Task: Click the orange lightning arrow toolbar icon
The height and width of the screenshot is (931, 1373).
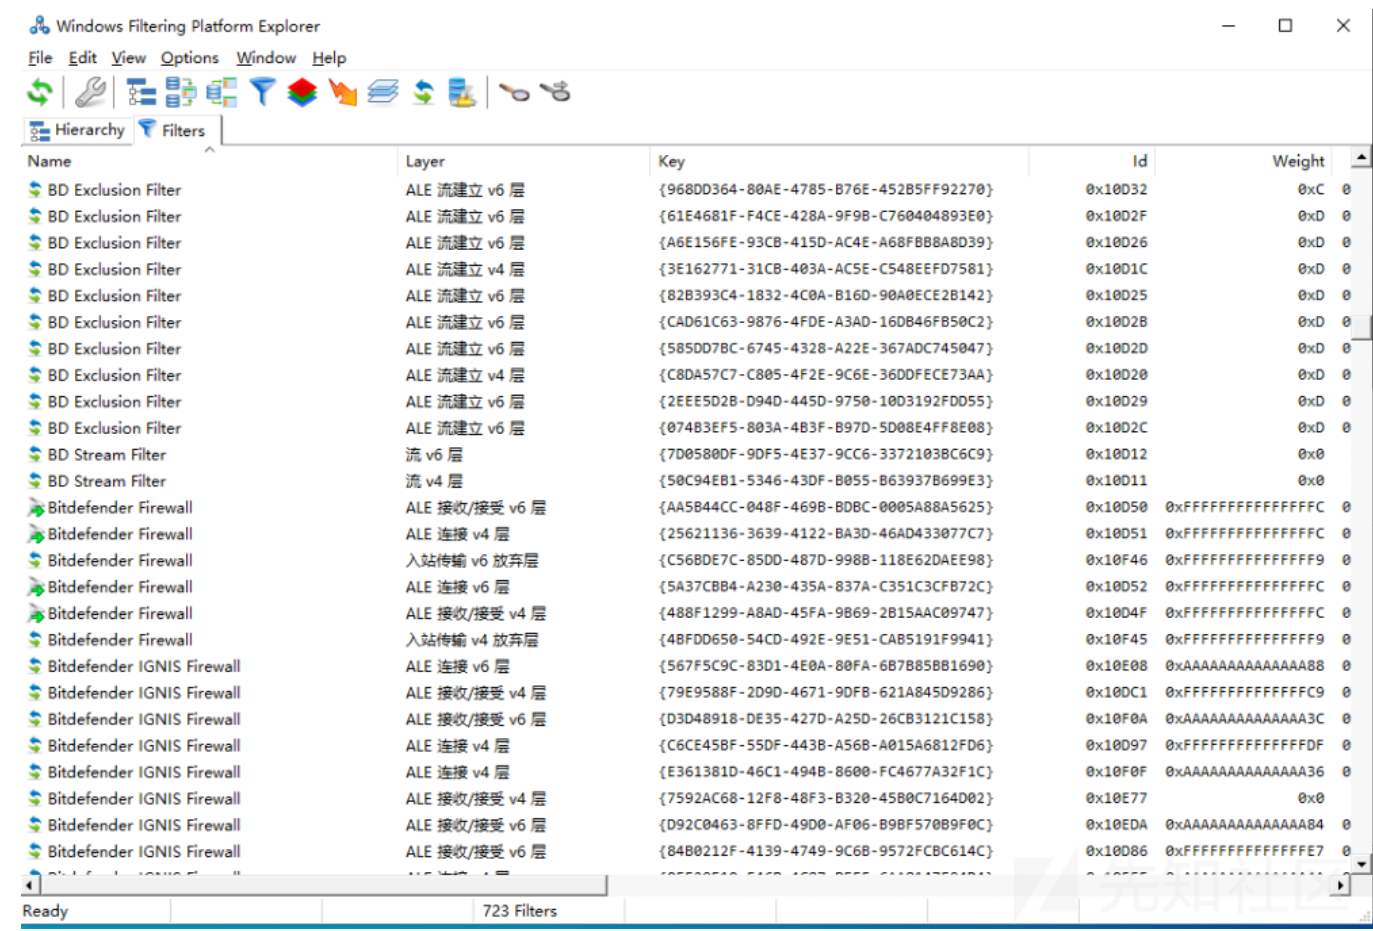Action: [x=343, y=93]
